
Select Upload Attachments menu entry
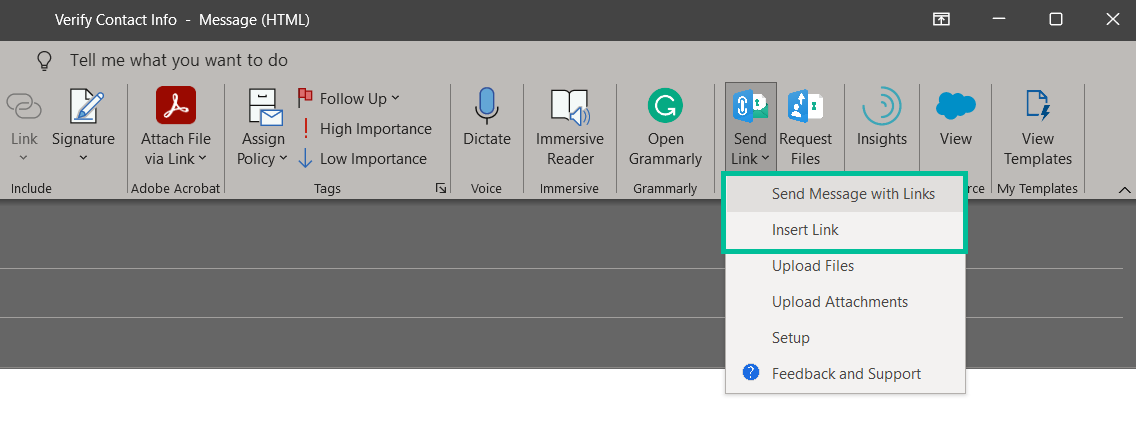click(x=839, y=302)
